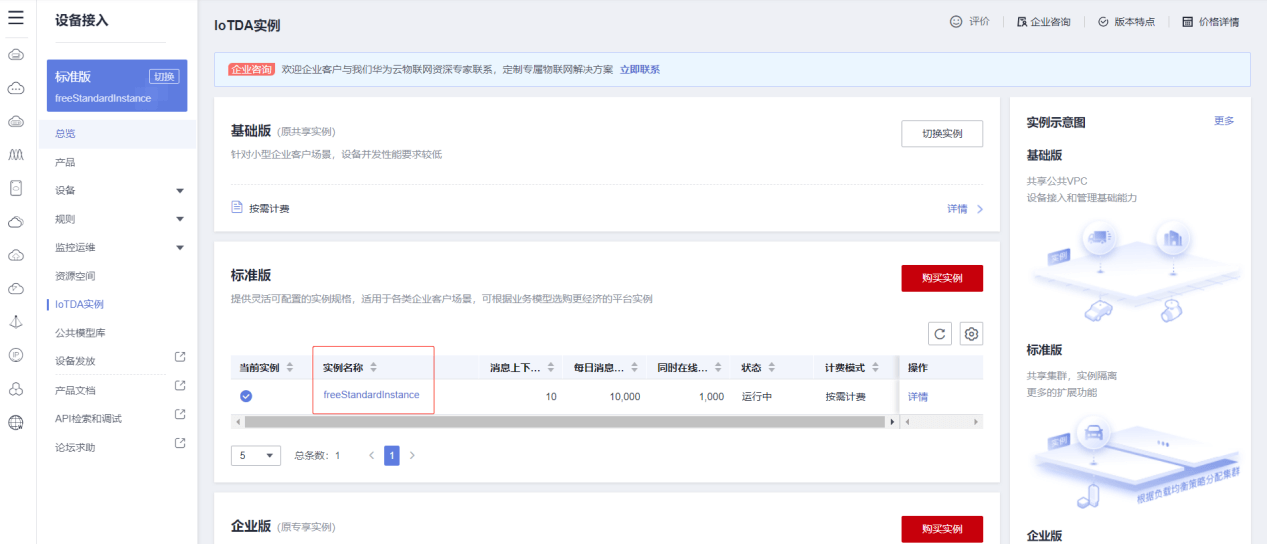
Task: Open 资源空间 in the sidebar
Action: click(75, 275)
